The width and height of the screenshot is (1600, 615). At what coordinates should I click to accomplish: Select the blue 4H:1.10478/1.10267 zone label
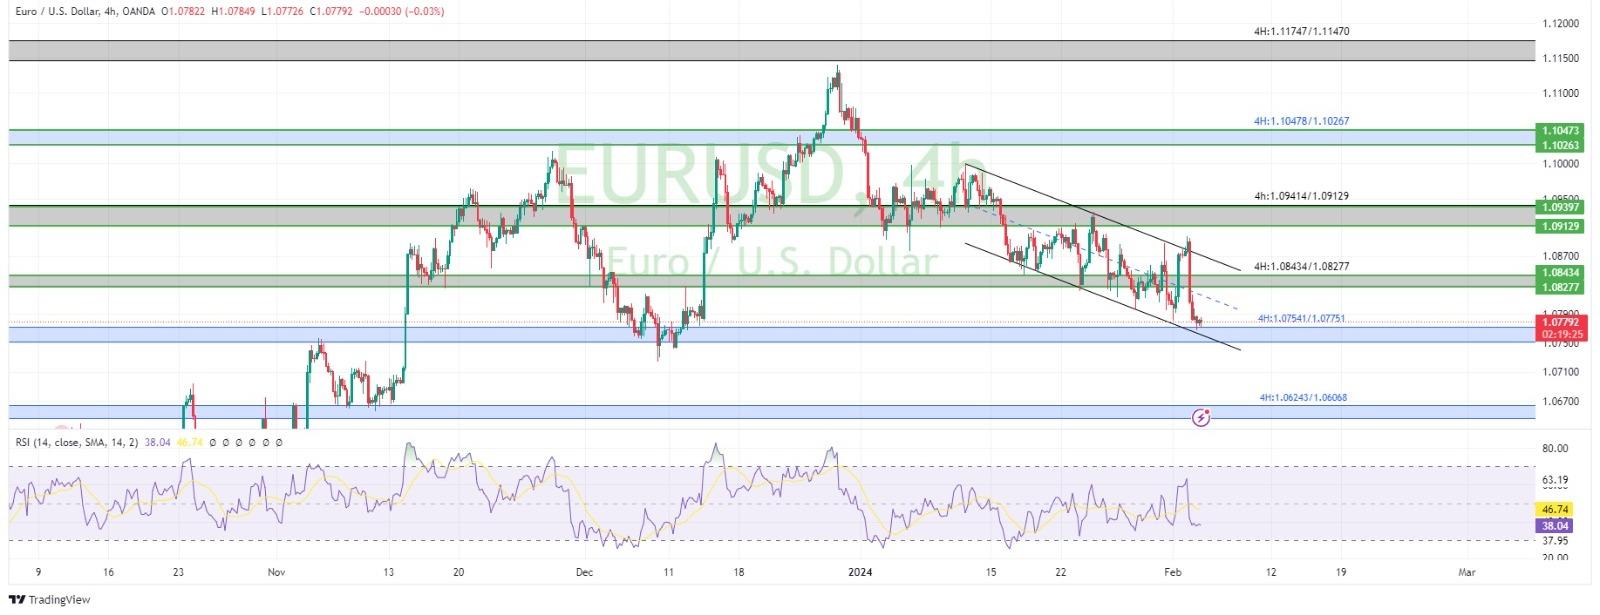1301,121
